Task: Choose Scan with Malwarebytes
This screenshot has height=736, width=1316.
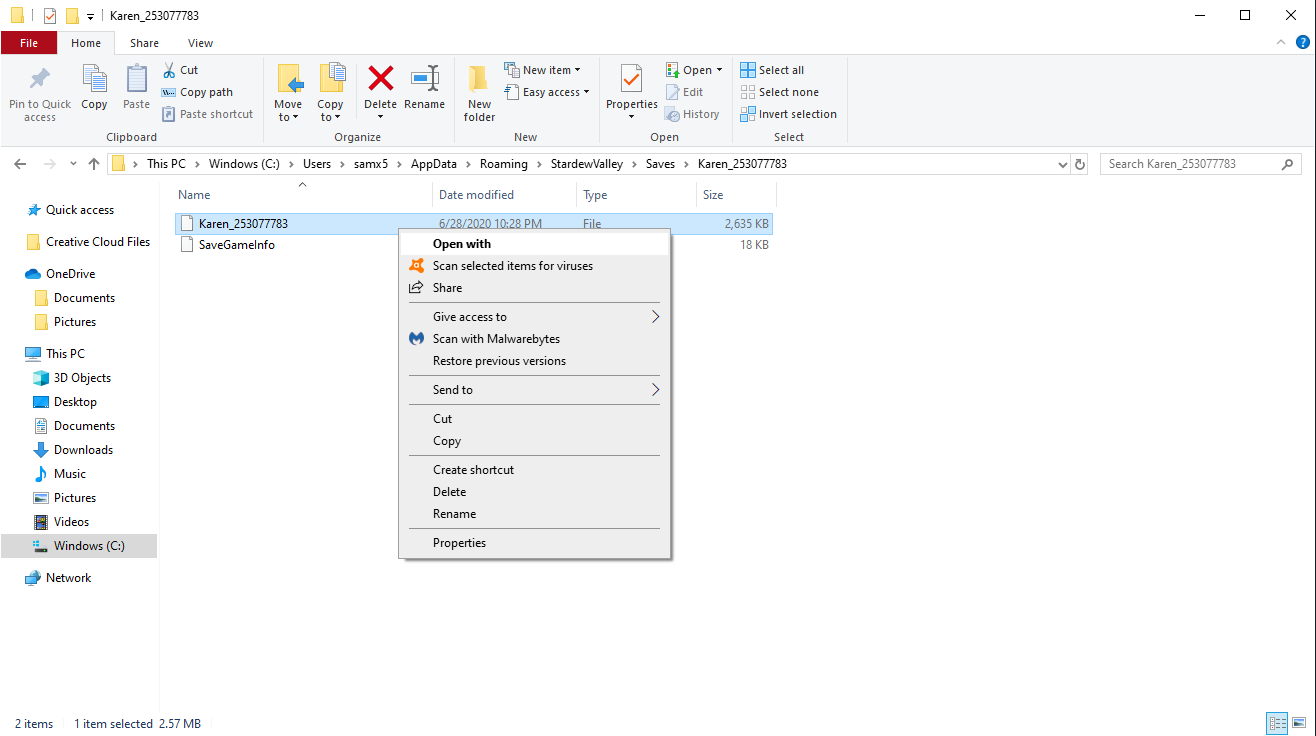Action: (535, 339)
